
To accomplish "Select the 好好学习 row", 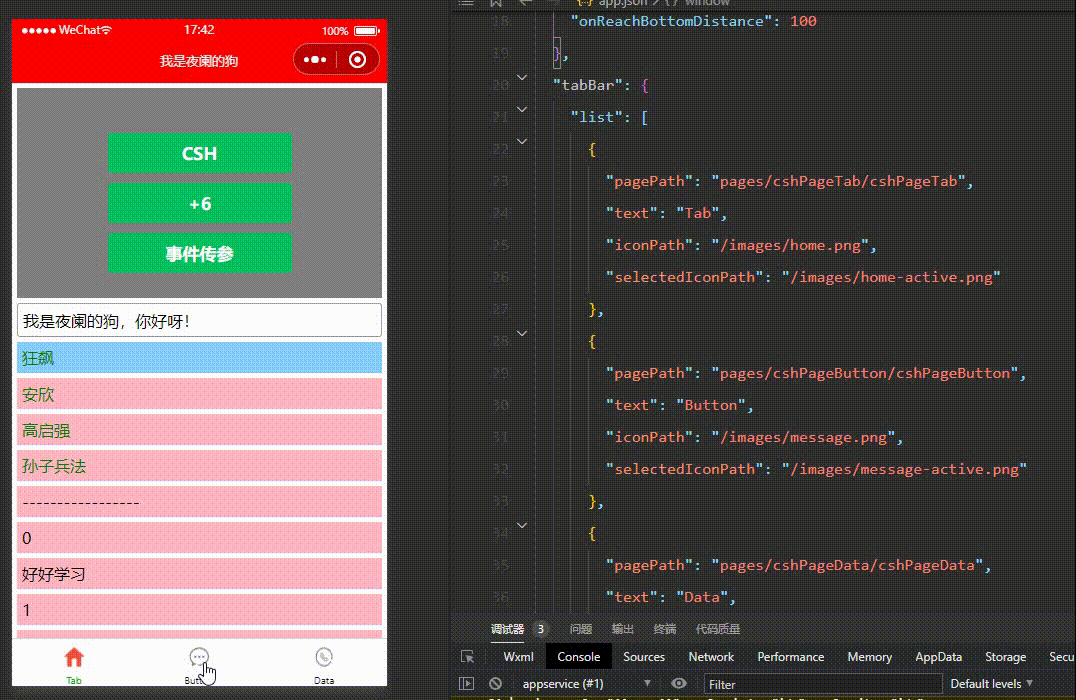I will coord(199,574).
